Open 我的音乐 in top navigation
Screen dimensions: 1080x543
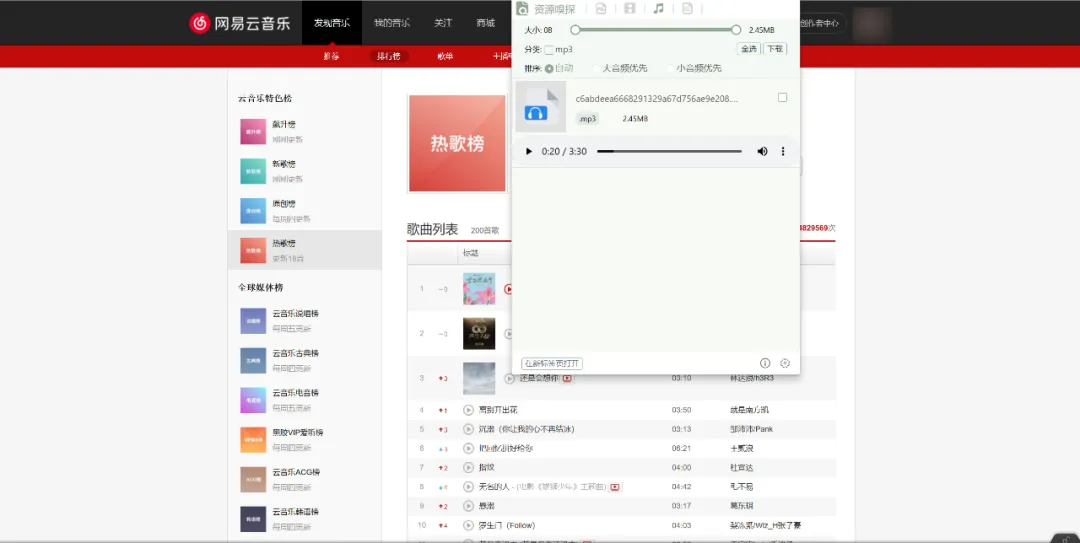click(391, 22)
